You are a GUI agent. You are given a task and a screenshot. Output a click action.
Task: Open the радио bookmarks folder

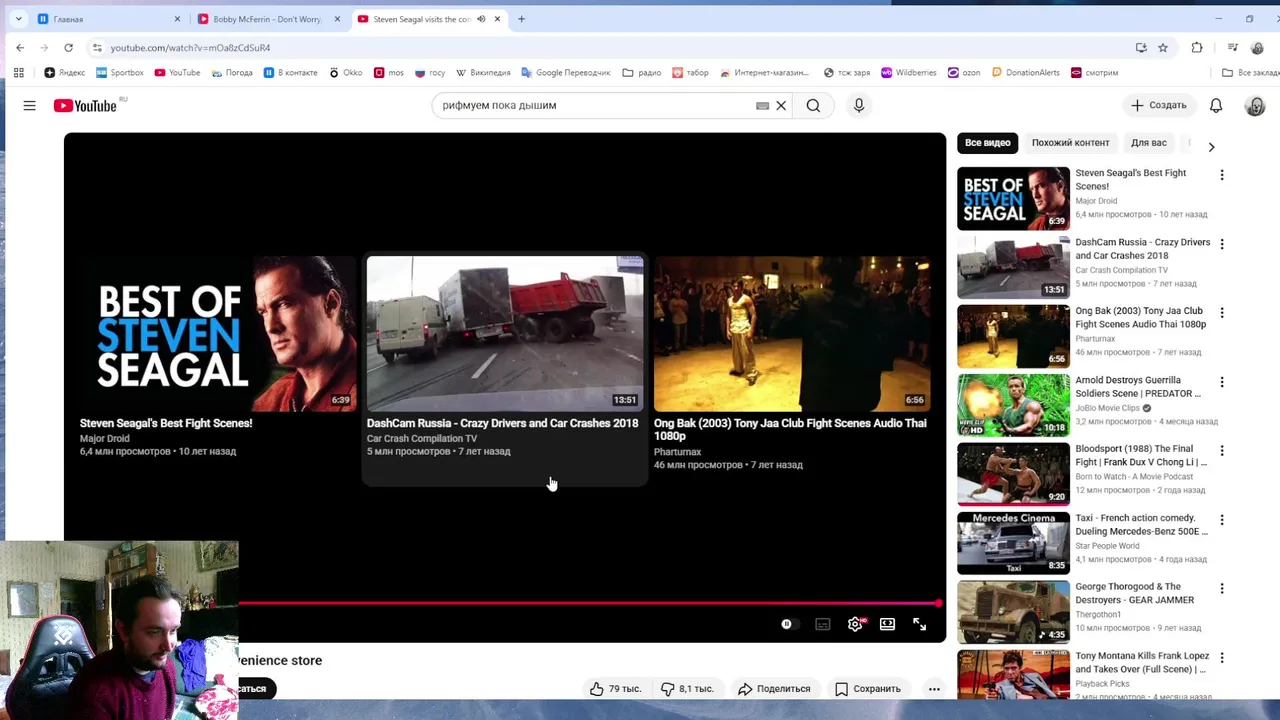click(642, 72)
